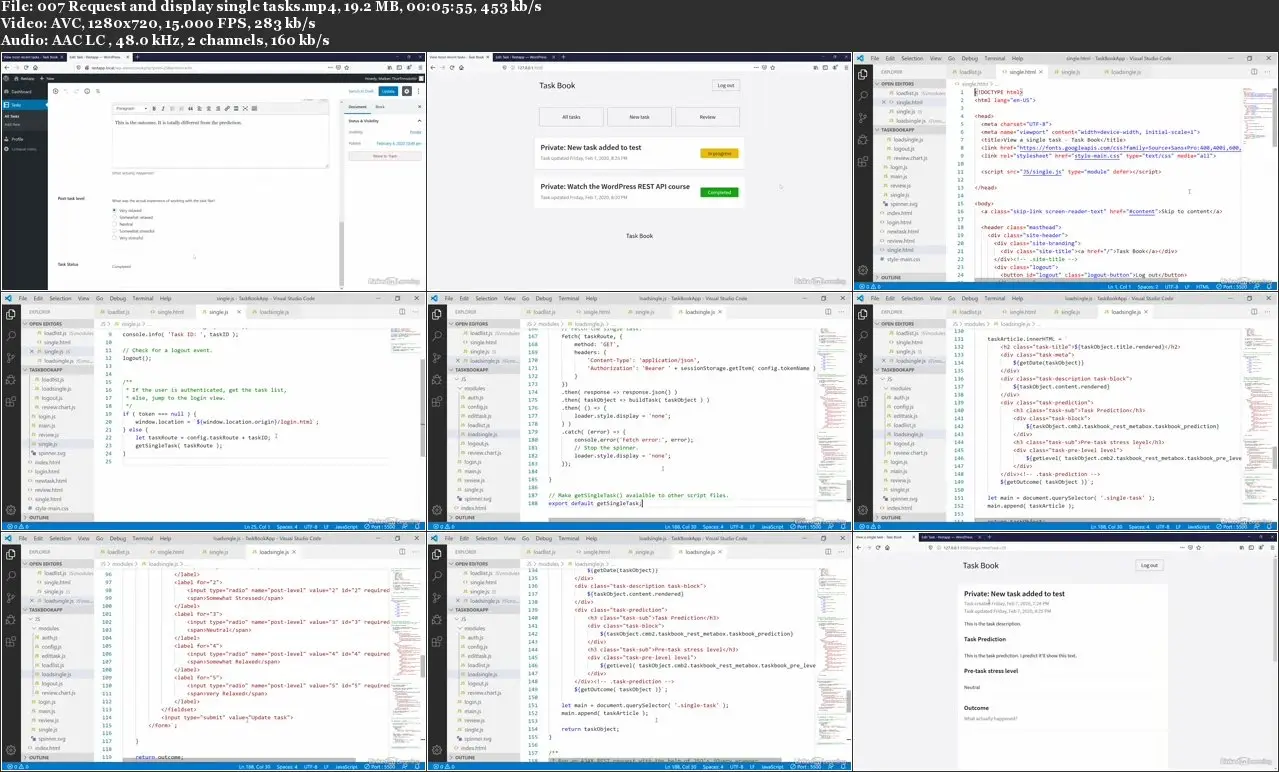The height and width of the screenshot is (772, 1279).
Task: Open style-main.css in single.html frame explorer
Action: click(903, 259)
